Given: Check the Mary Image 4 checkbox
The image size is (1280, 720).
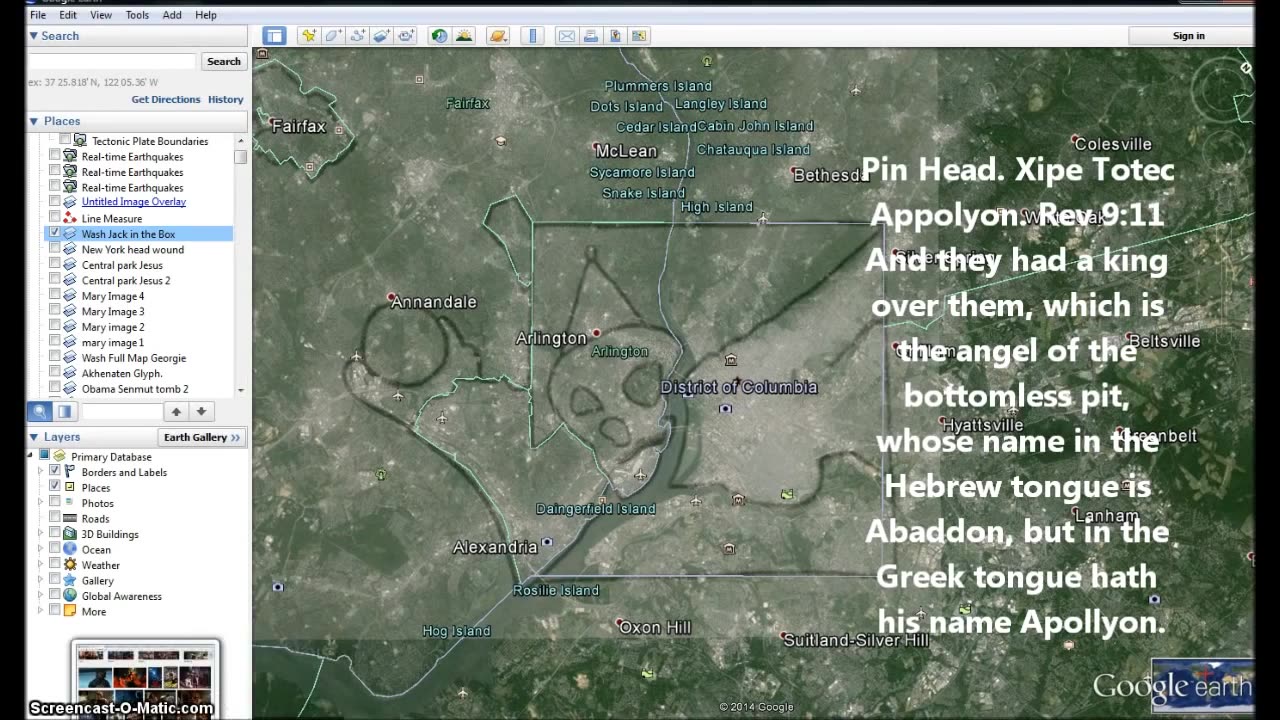Looking at the screenshot, I should point(55,296).
